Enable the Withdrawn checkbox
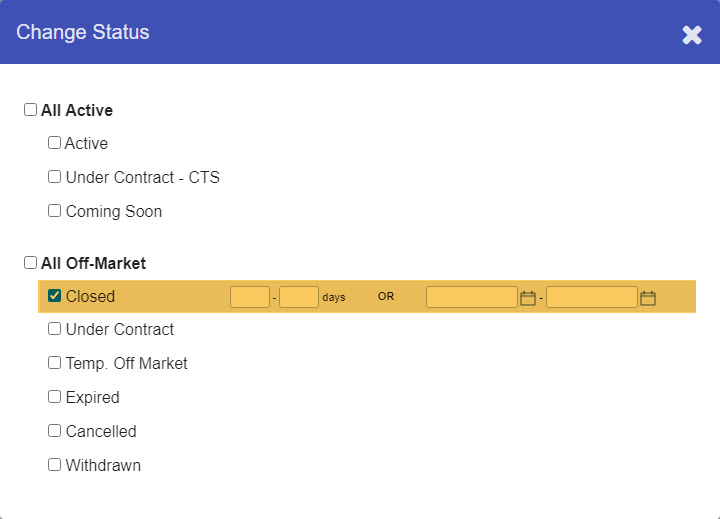 point(54,465)
